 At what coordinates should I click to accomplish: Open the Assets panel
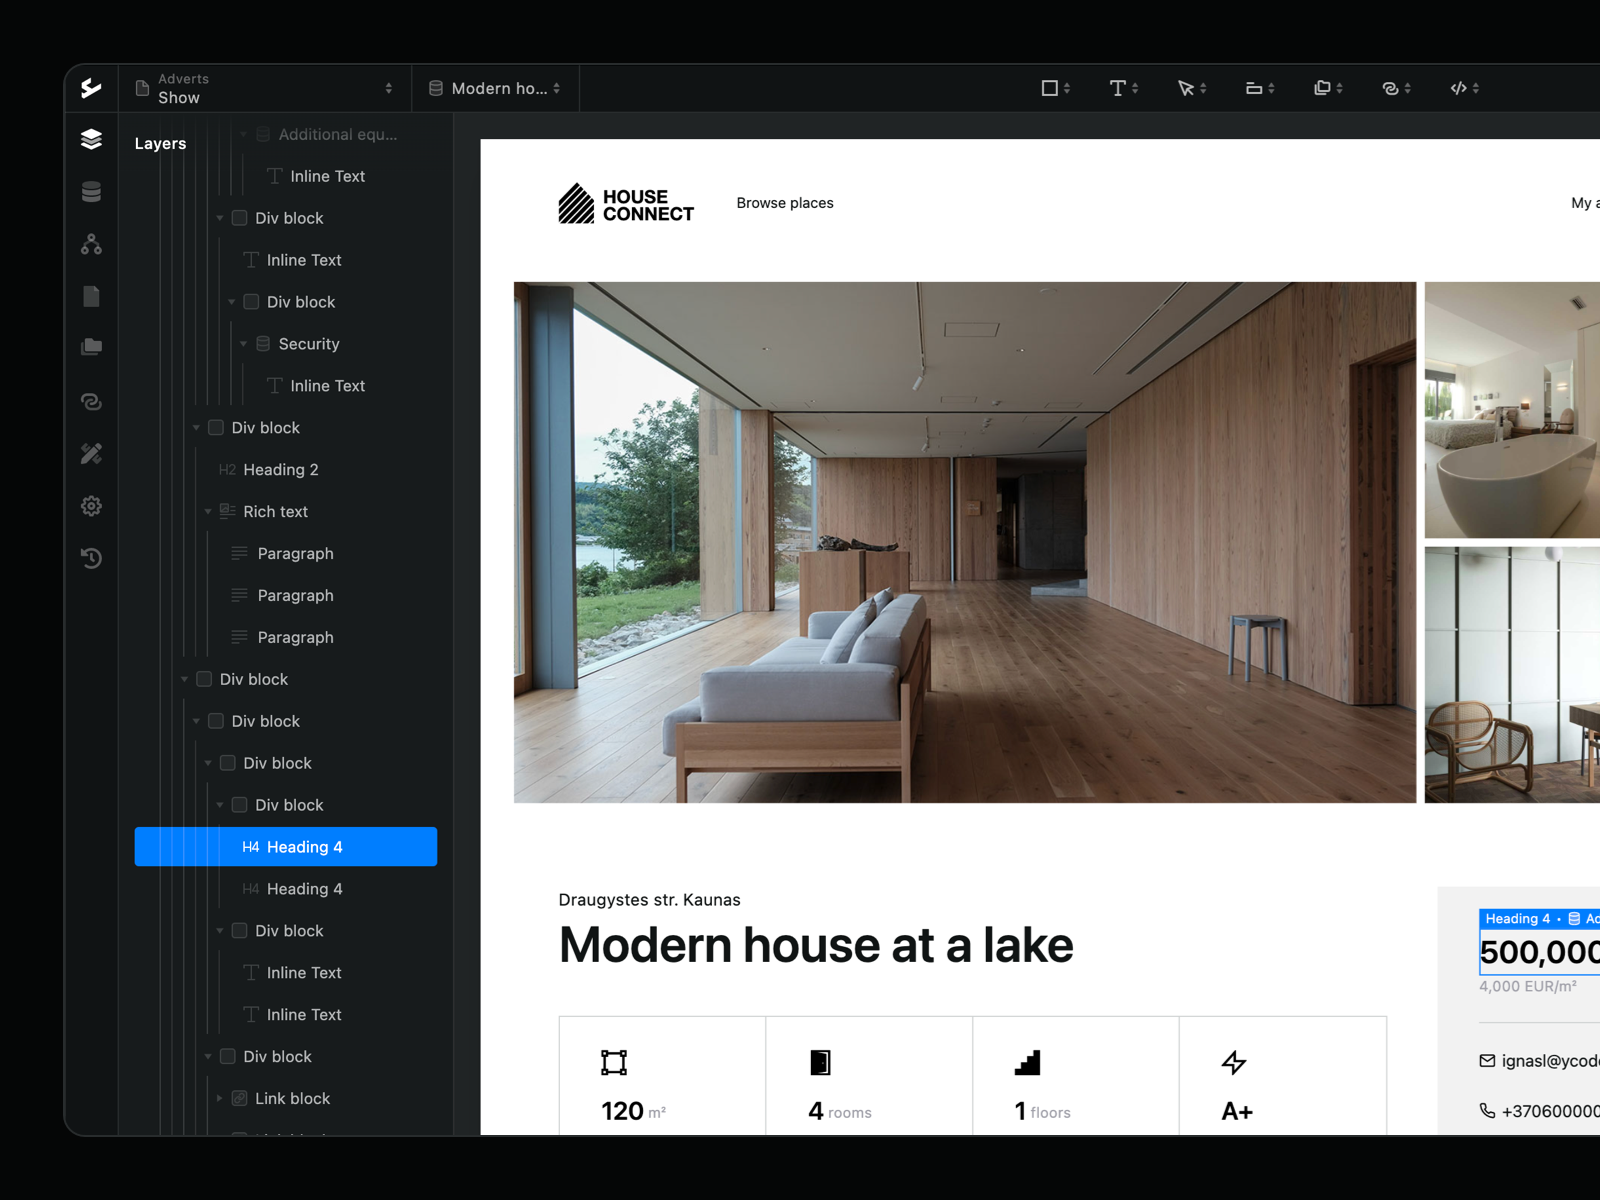click(x=92, y=346)
